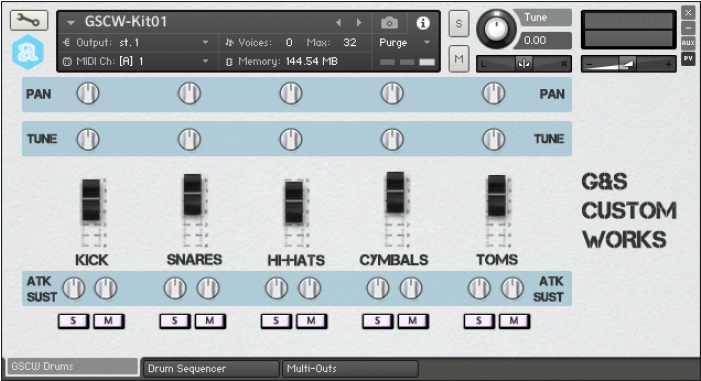The height and width of the screenshot is (381, 701).
Task: Go to next instrument preset arrow
Action: pyautogui.click(x=359, y=22)
